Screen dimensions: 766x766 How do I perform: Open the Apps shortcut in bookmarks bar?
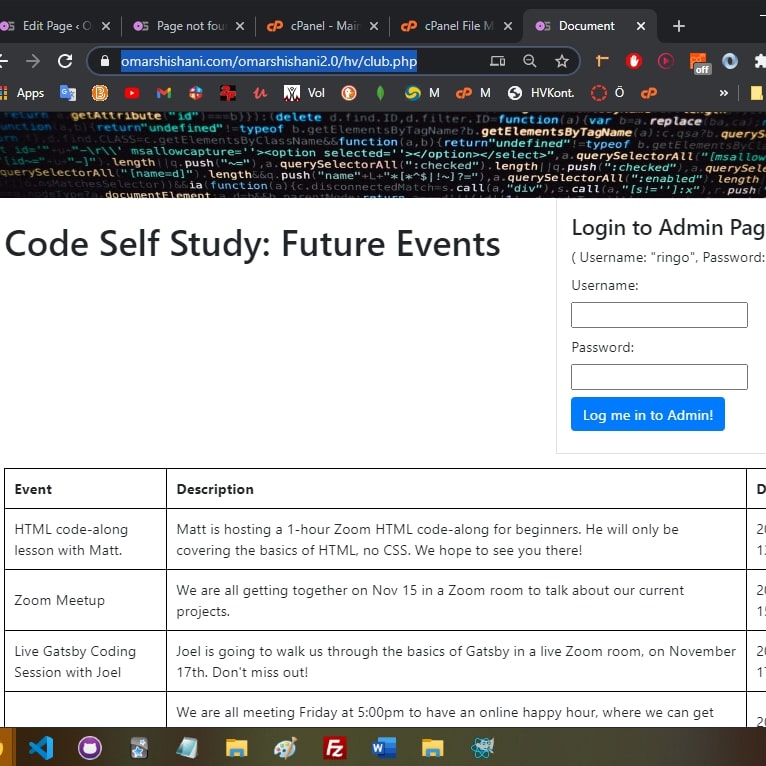coord(22,93)
